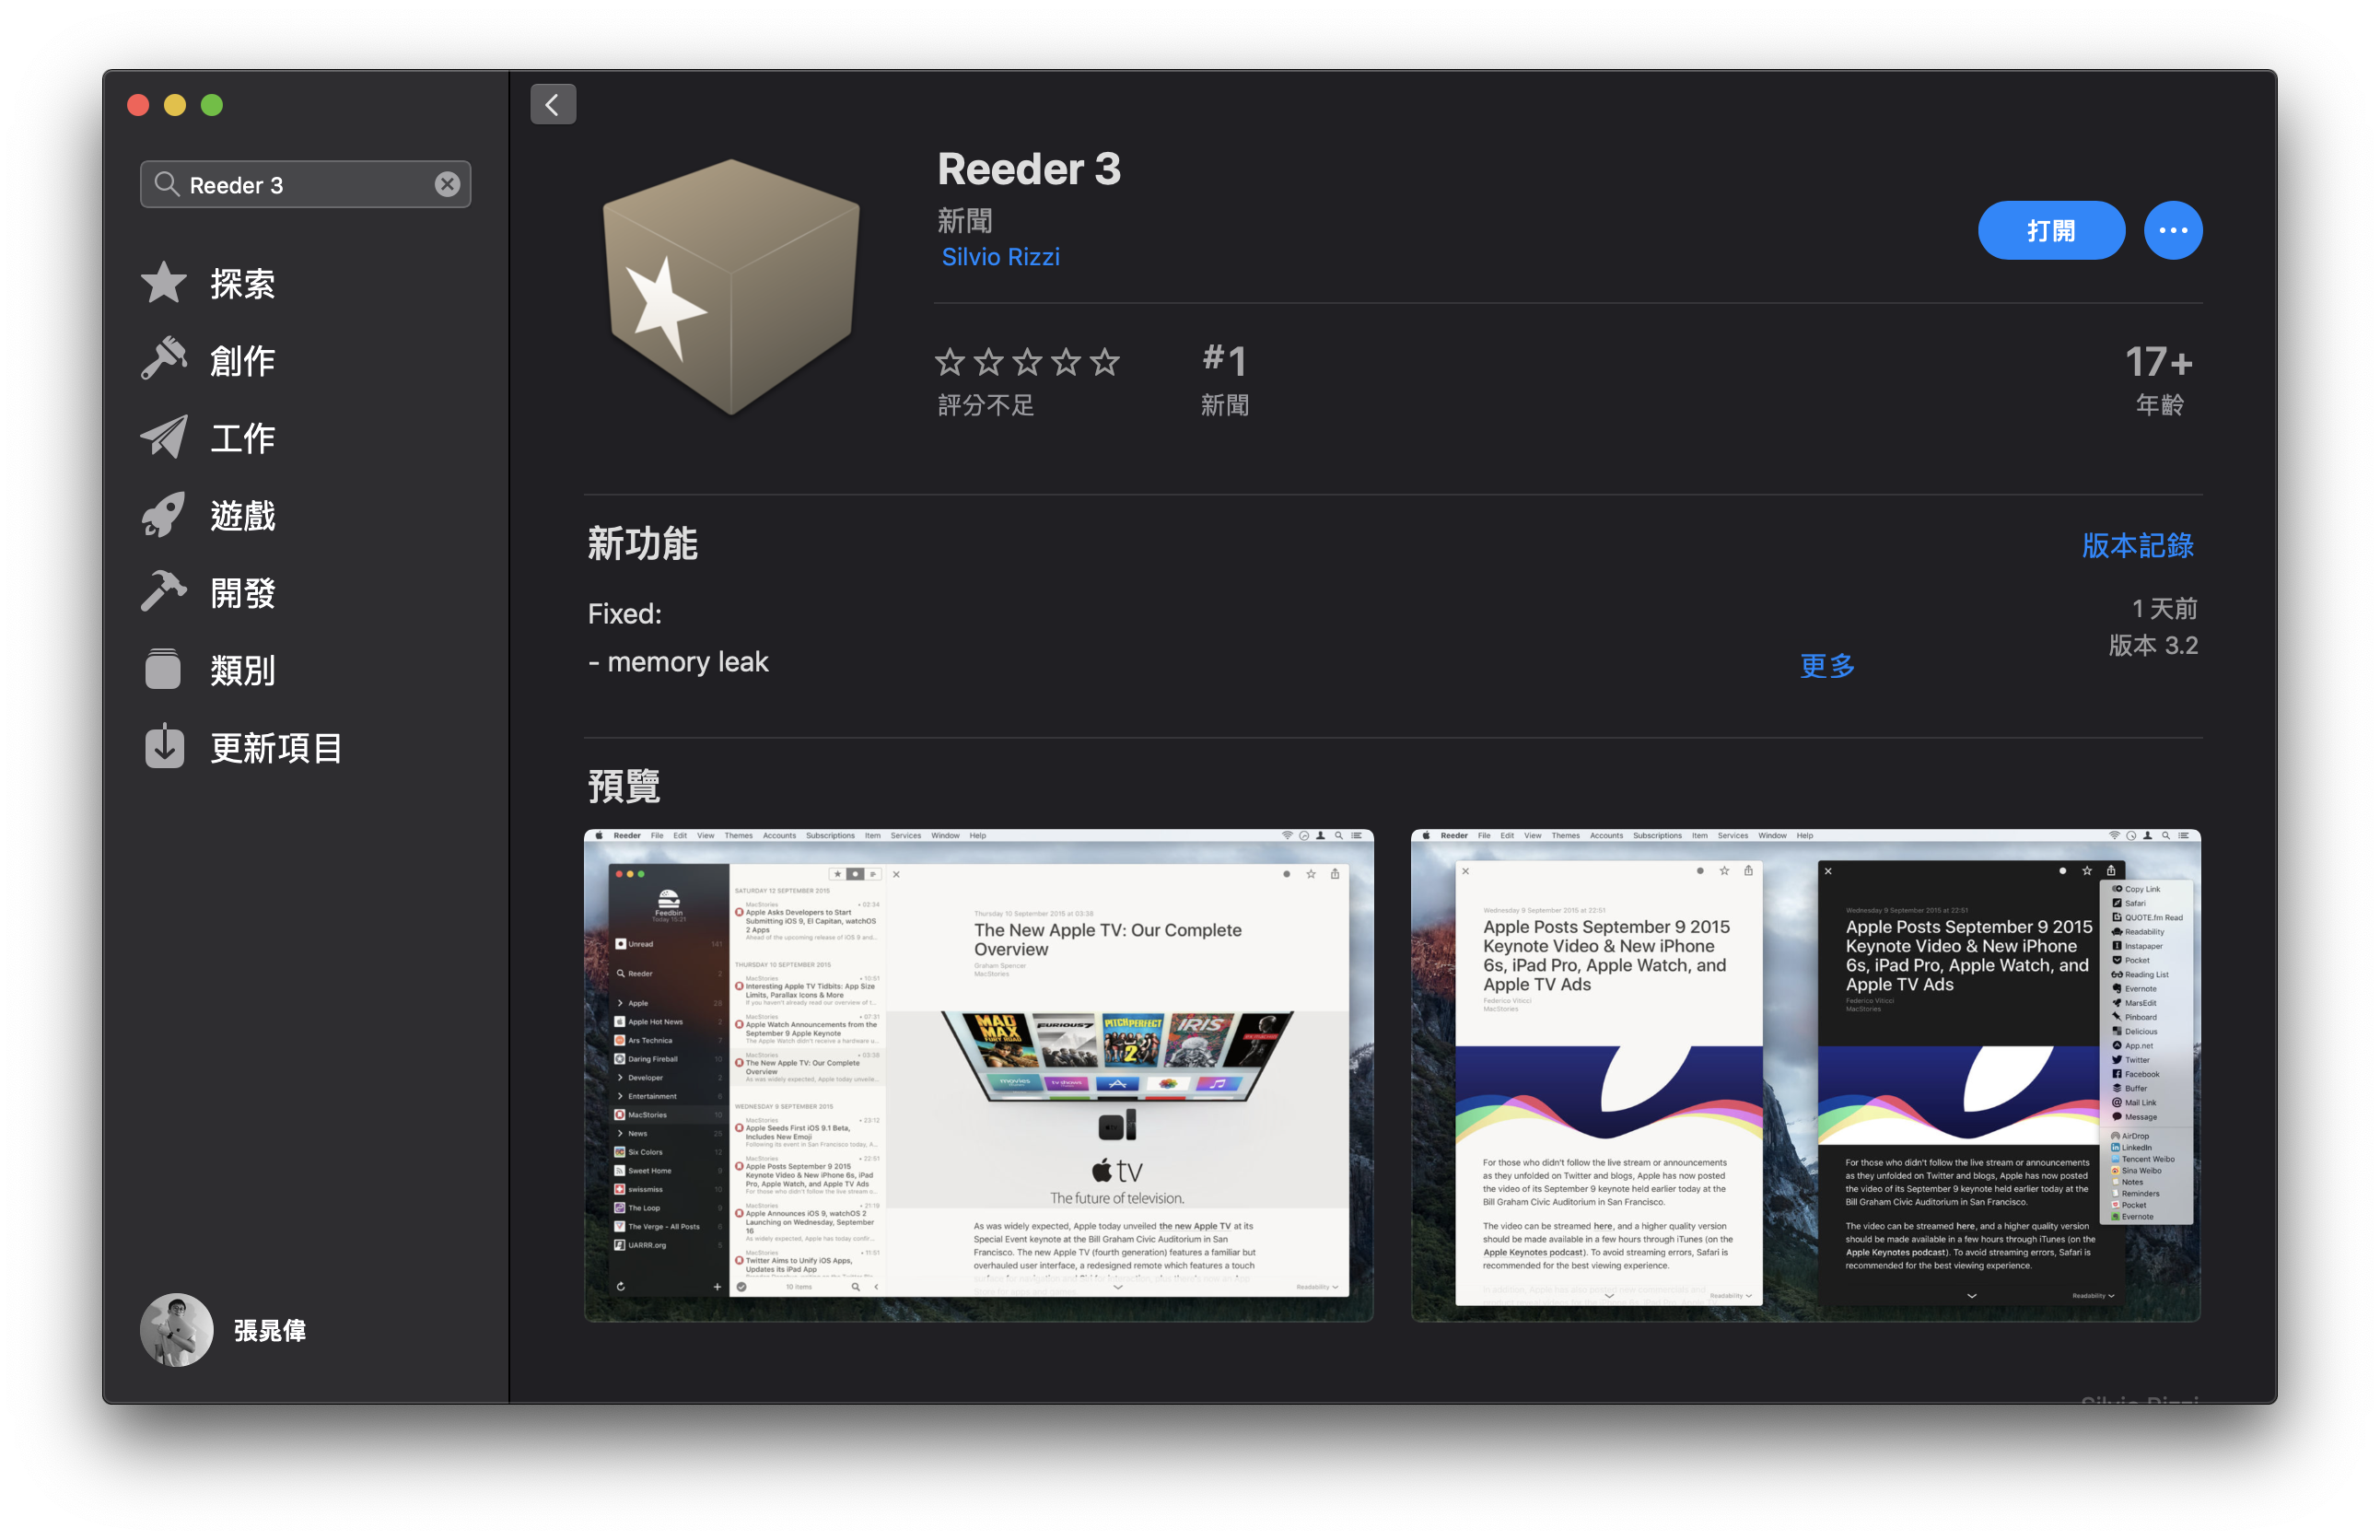Open the more options ellipsis button
The width and height of the screenshot is (2380, 1540).
2173,230
